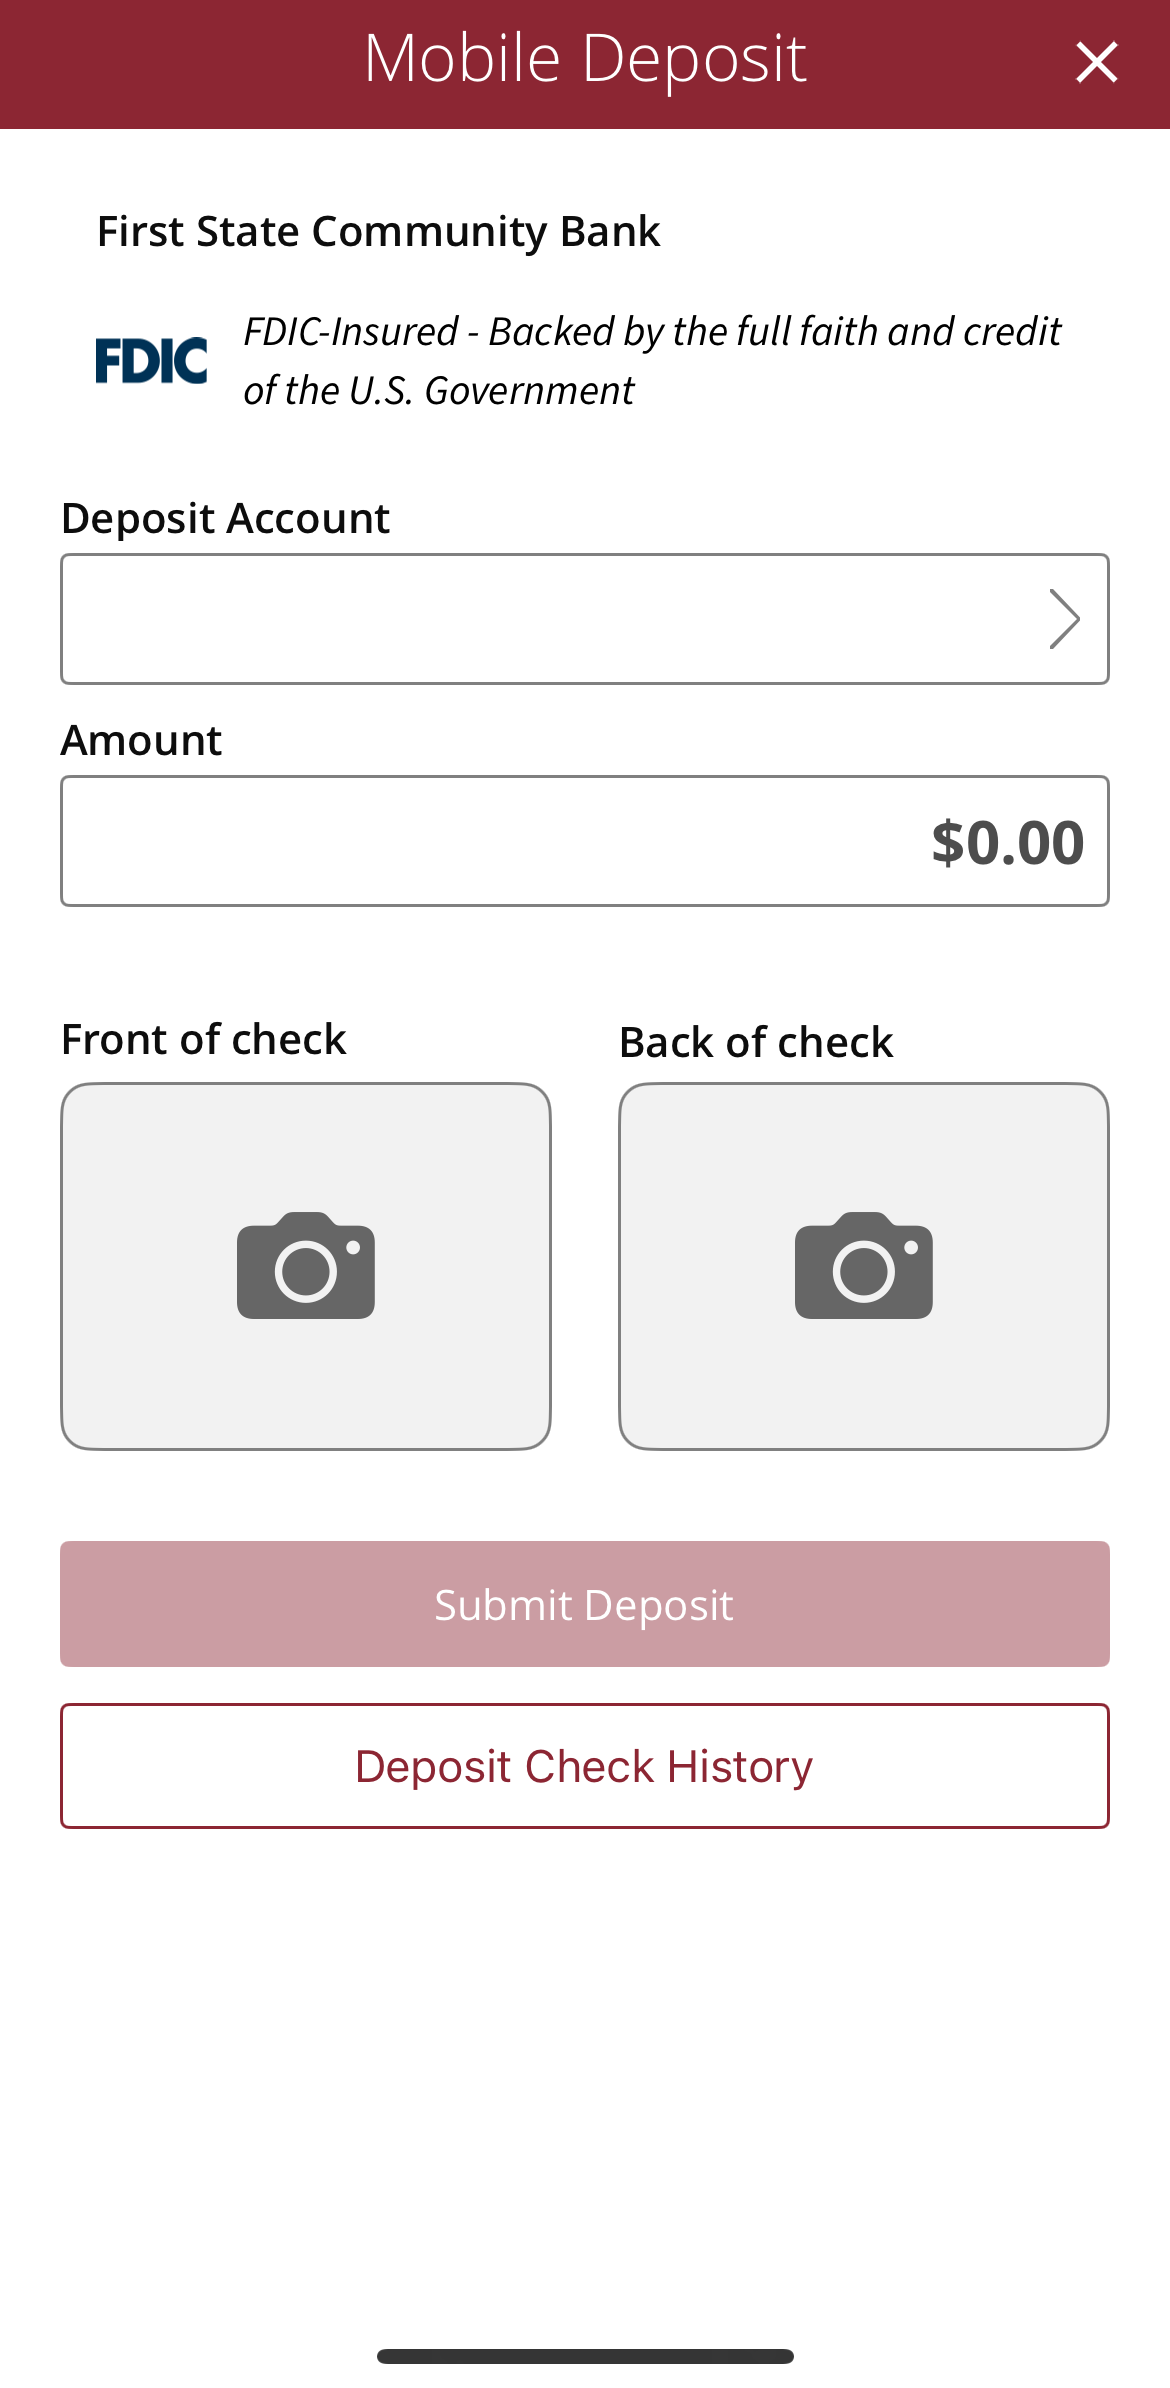Tap the Deposit Account label
Screen dimensions: 1170x2388
pyautogui.click(x=225, y=518)
